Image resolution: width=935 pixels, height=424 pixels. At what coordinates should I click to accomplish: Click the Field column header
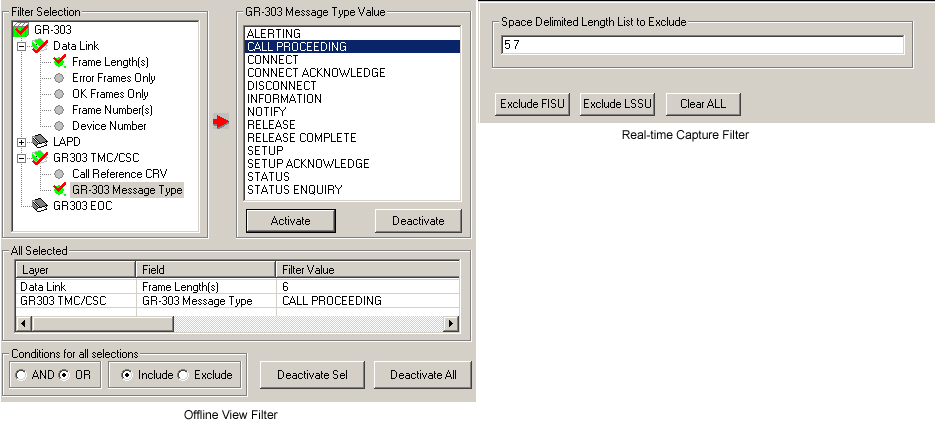(205, 270)
